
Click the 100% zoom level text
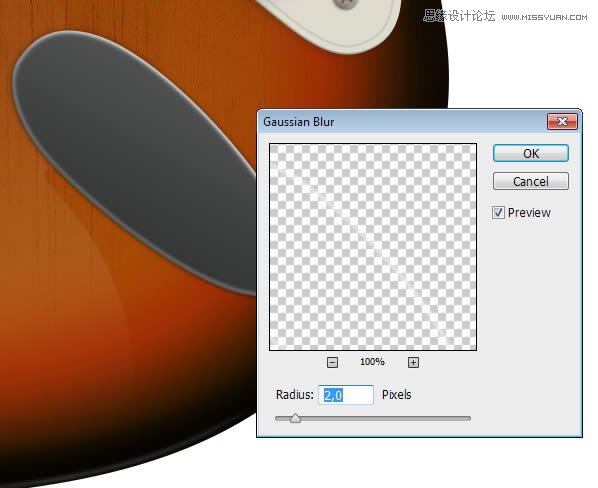tap(372, 361)
